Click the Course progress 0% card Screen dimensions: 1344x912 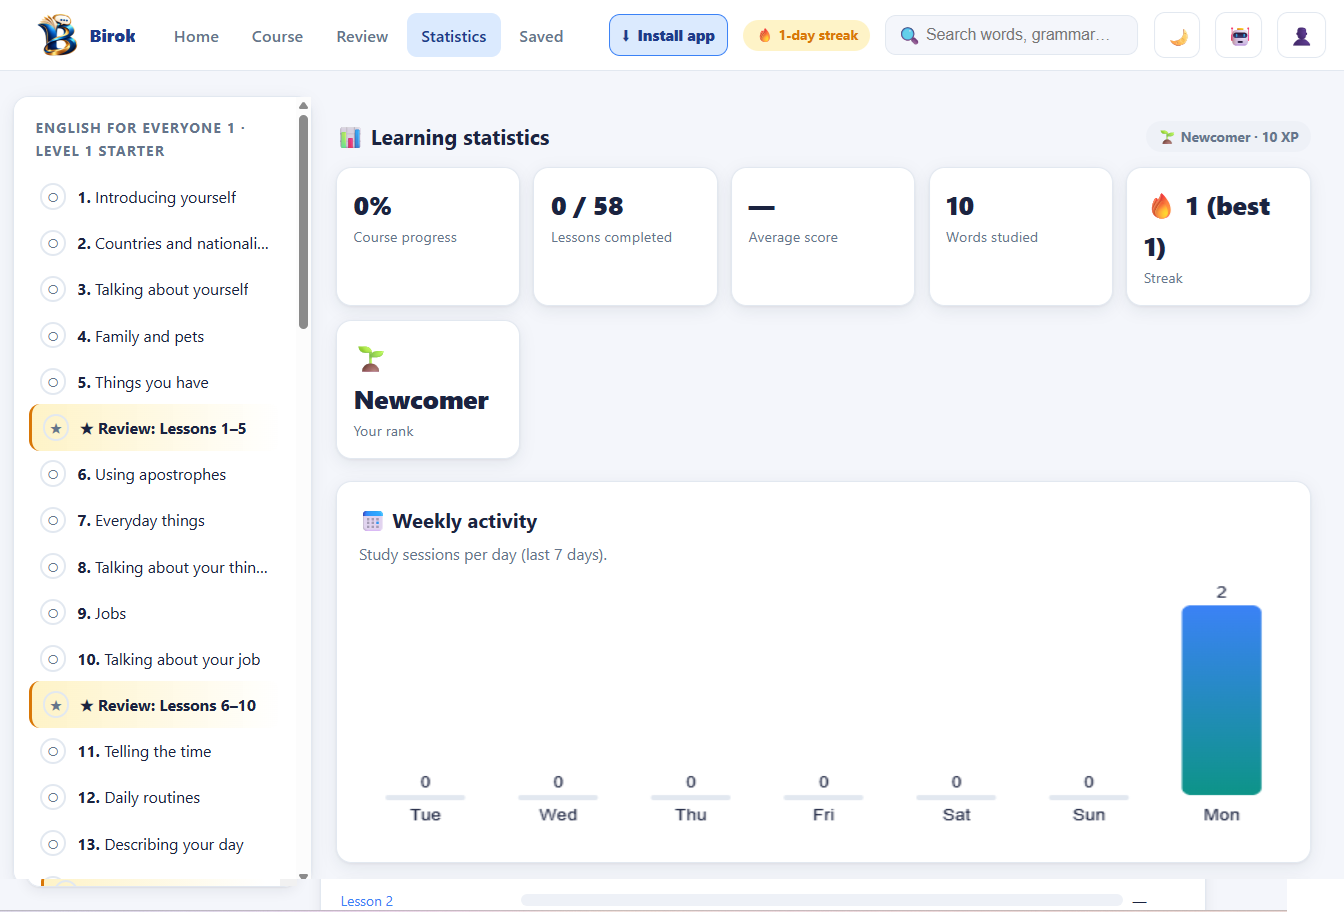pos(428,236)
